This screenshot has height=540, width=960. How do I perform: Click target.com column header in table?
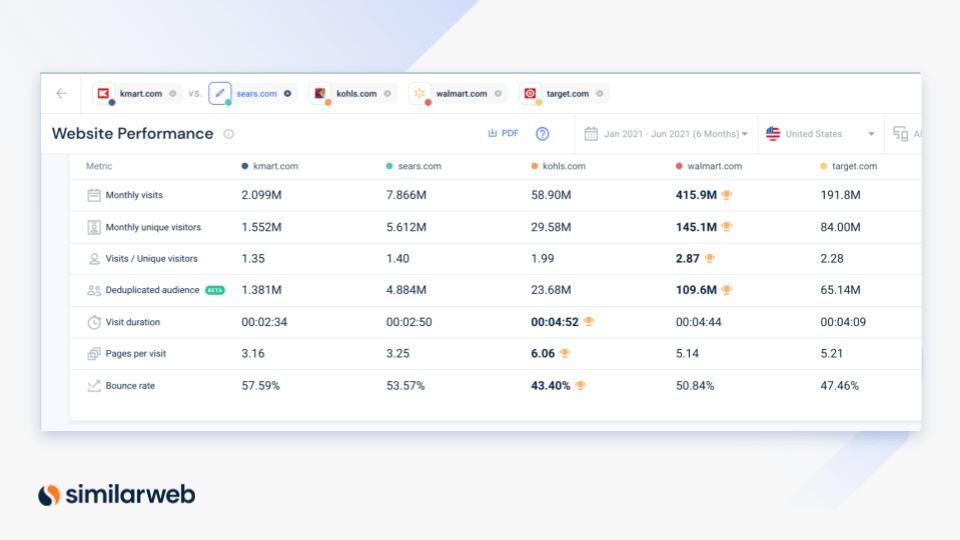click(849, 166)
